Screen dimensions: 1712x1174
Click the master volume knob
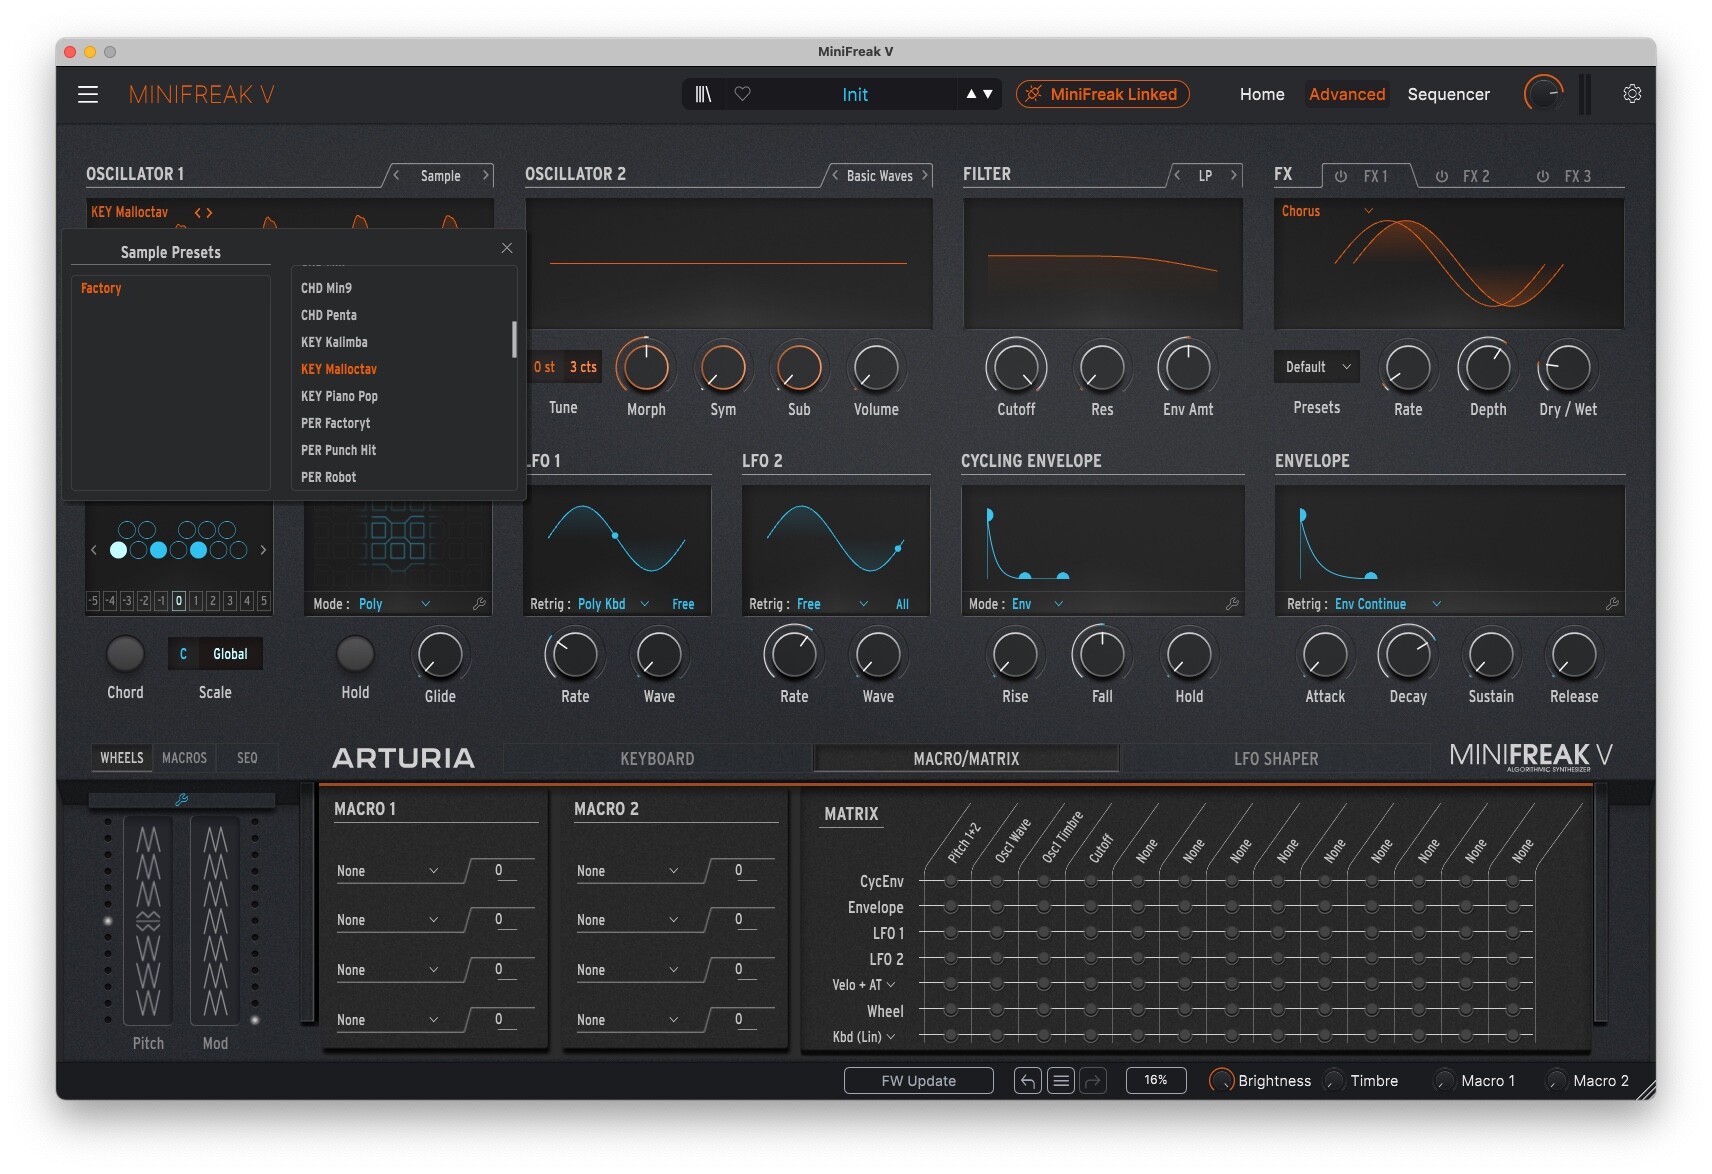[1543, 94]
